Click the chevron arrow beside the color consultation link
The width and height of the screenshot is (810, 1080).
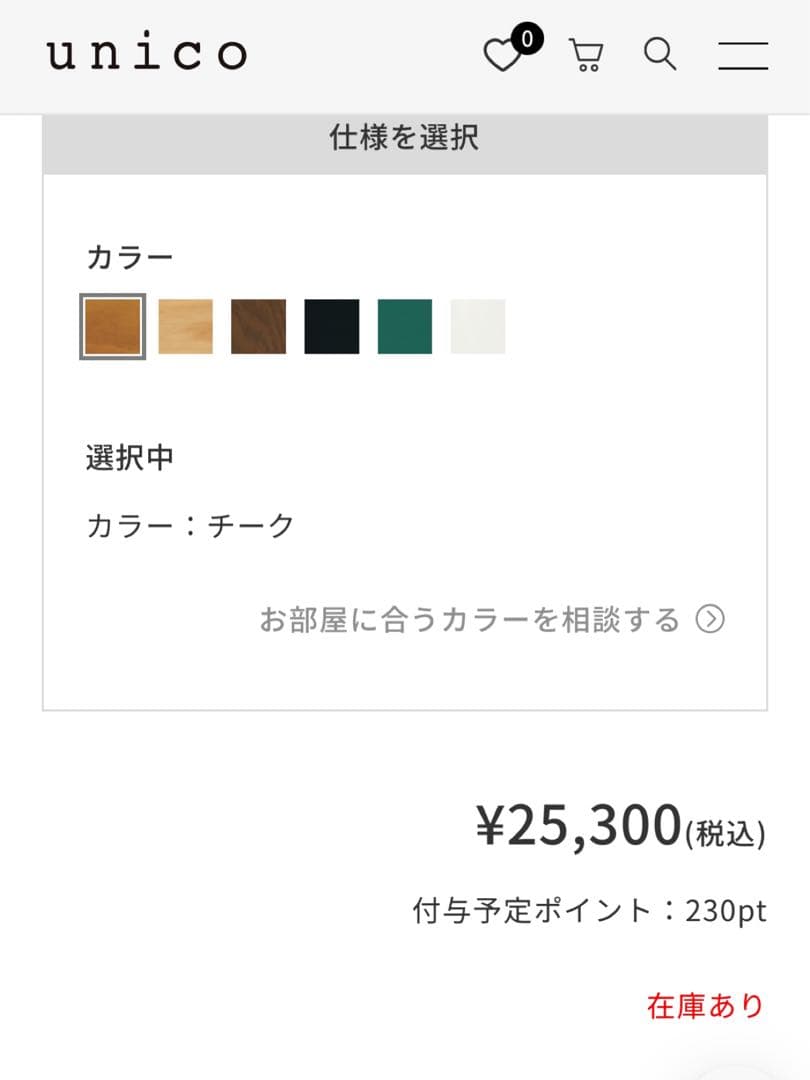pyautogui.click(x=711, y=619)
